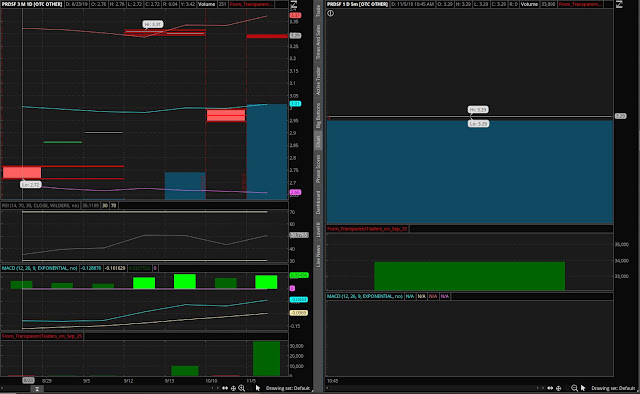640x394 pixels.
Task: Click the zoom-in magnifier on left chart
Action: pos(242,388)
